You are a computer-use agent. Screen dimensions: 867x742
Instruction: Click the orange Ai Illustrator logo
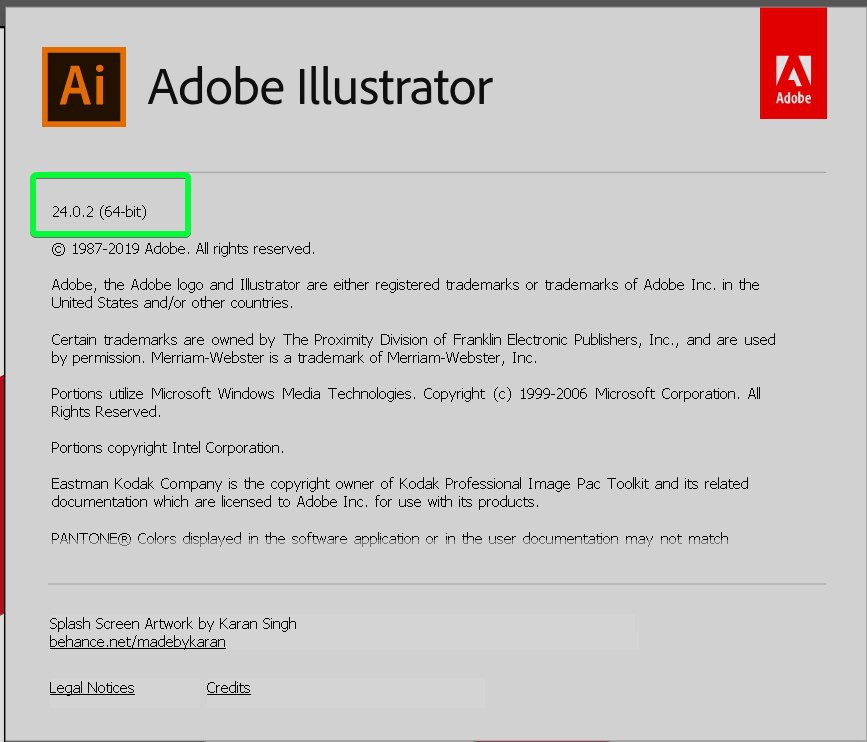click(x=84, y=87)
